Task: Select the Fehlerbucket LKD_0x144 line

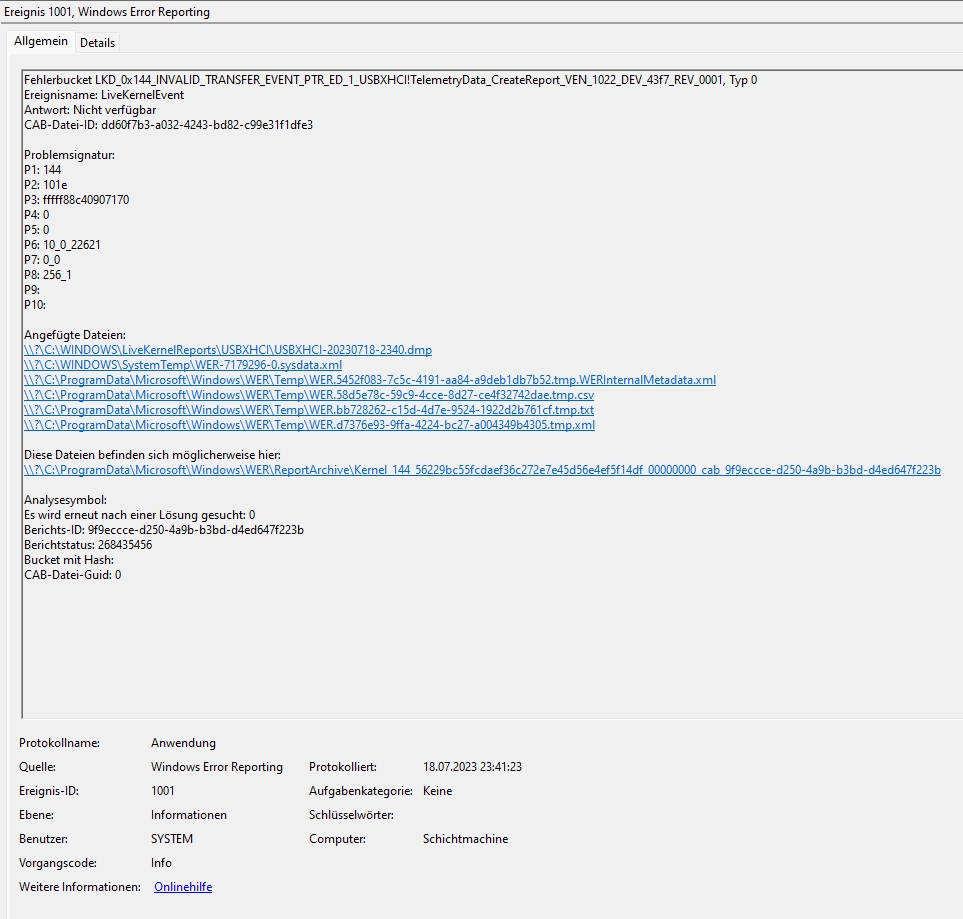Action: point(391,80)
